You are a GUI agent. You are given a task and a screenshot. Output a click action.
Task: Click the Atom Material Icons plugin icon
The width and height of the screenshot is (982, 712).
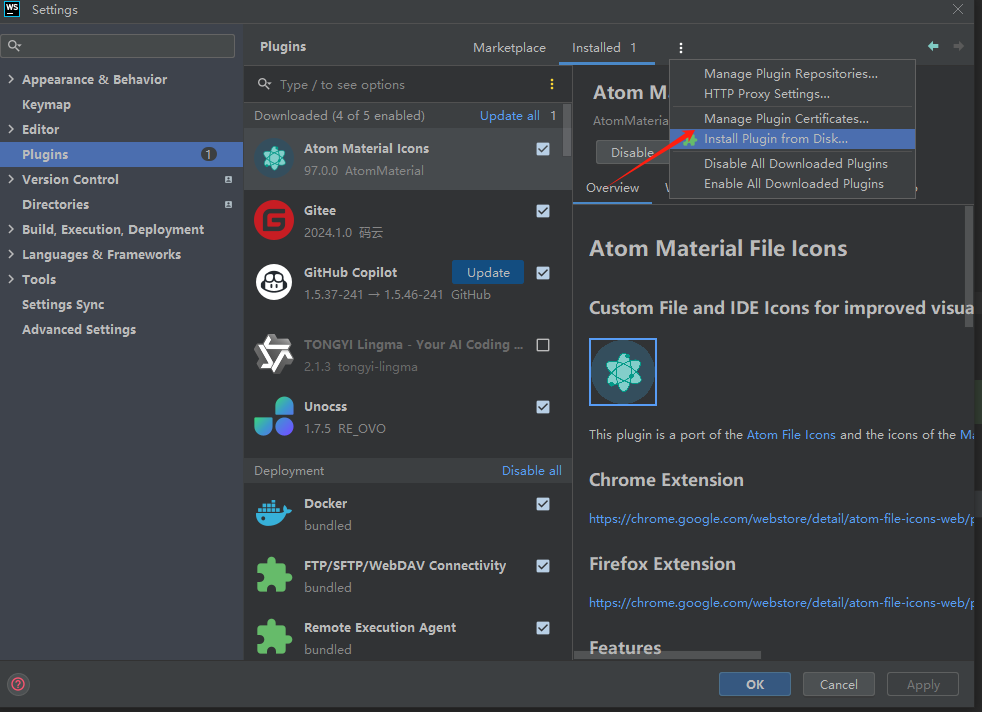click(274, 158)
